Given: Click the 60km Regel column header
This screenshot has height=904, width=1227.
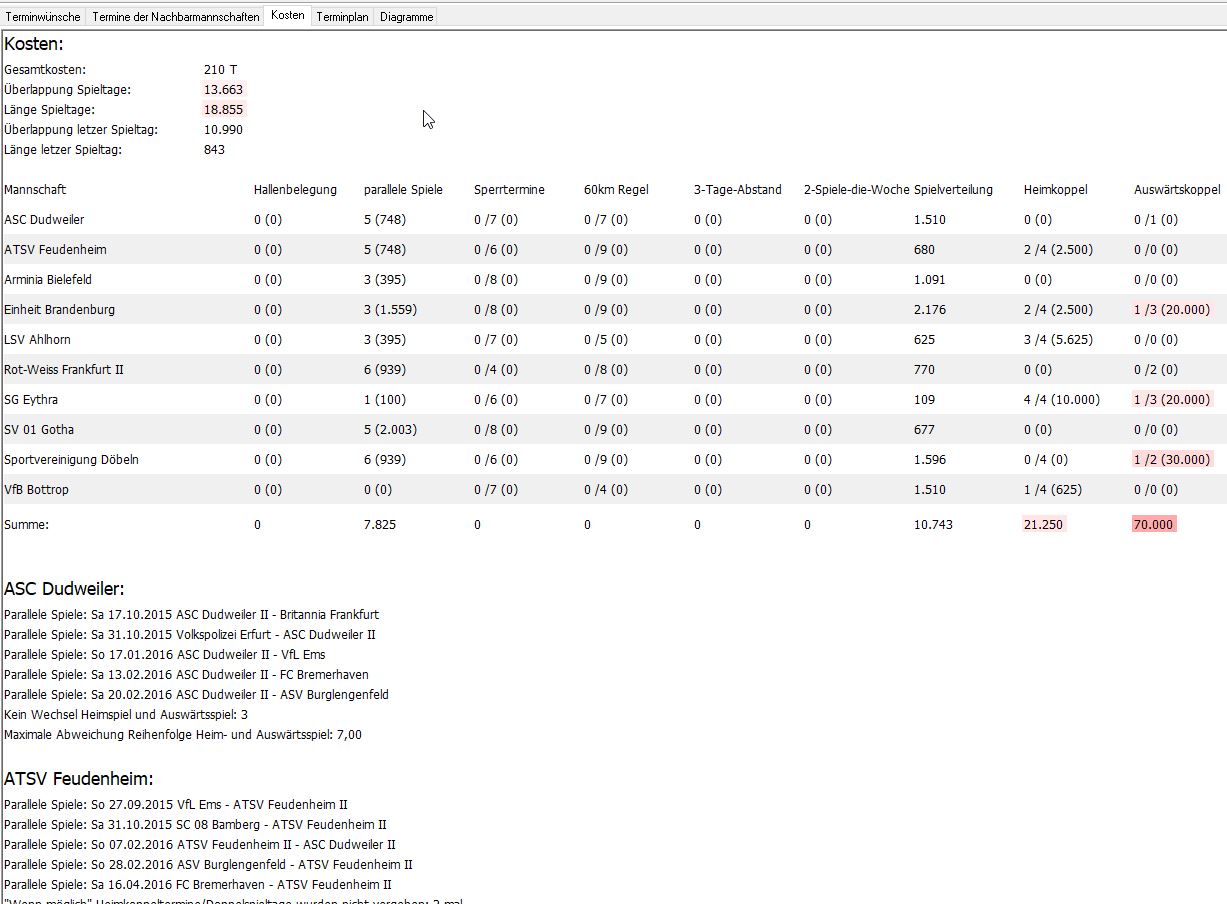Looking at the screenshot, I should pyautogui.click(x=618, y=190).
